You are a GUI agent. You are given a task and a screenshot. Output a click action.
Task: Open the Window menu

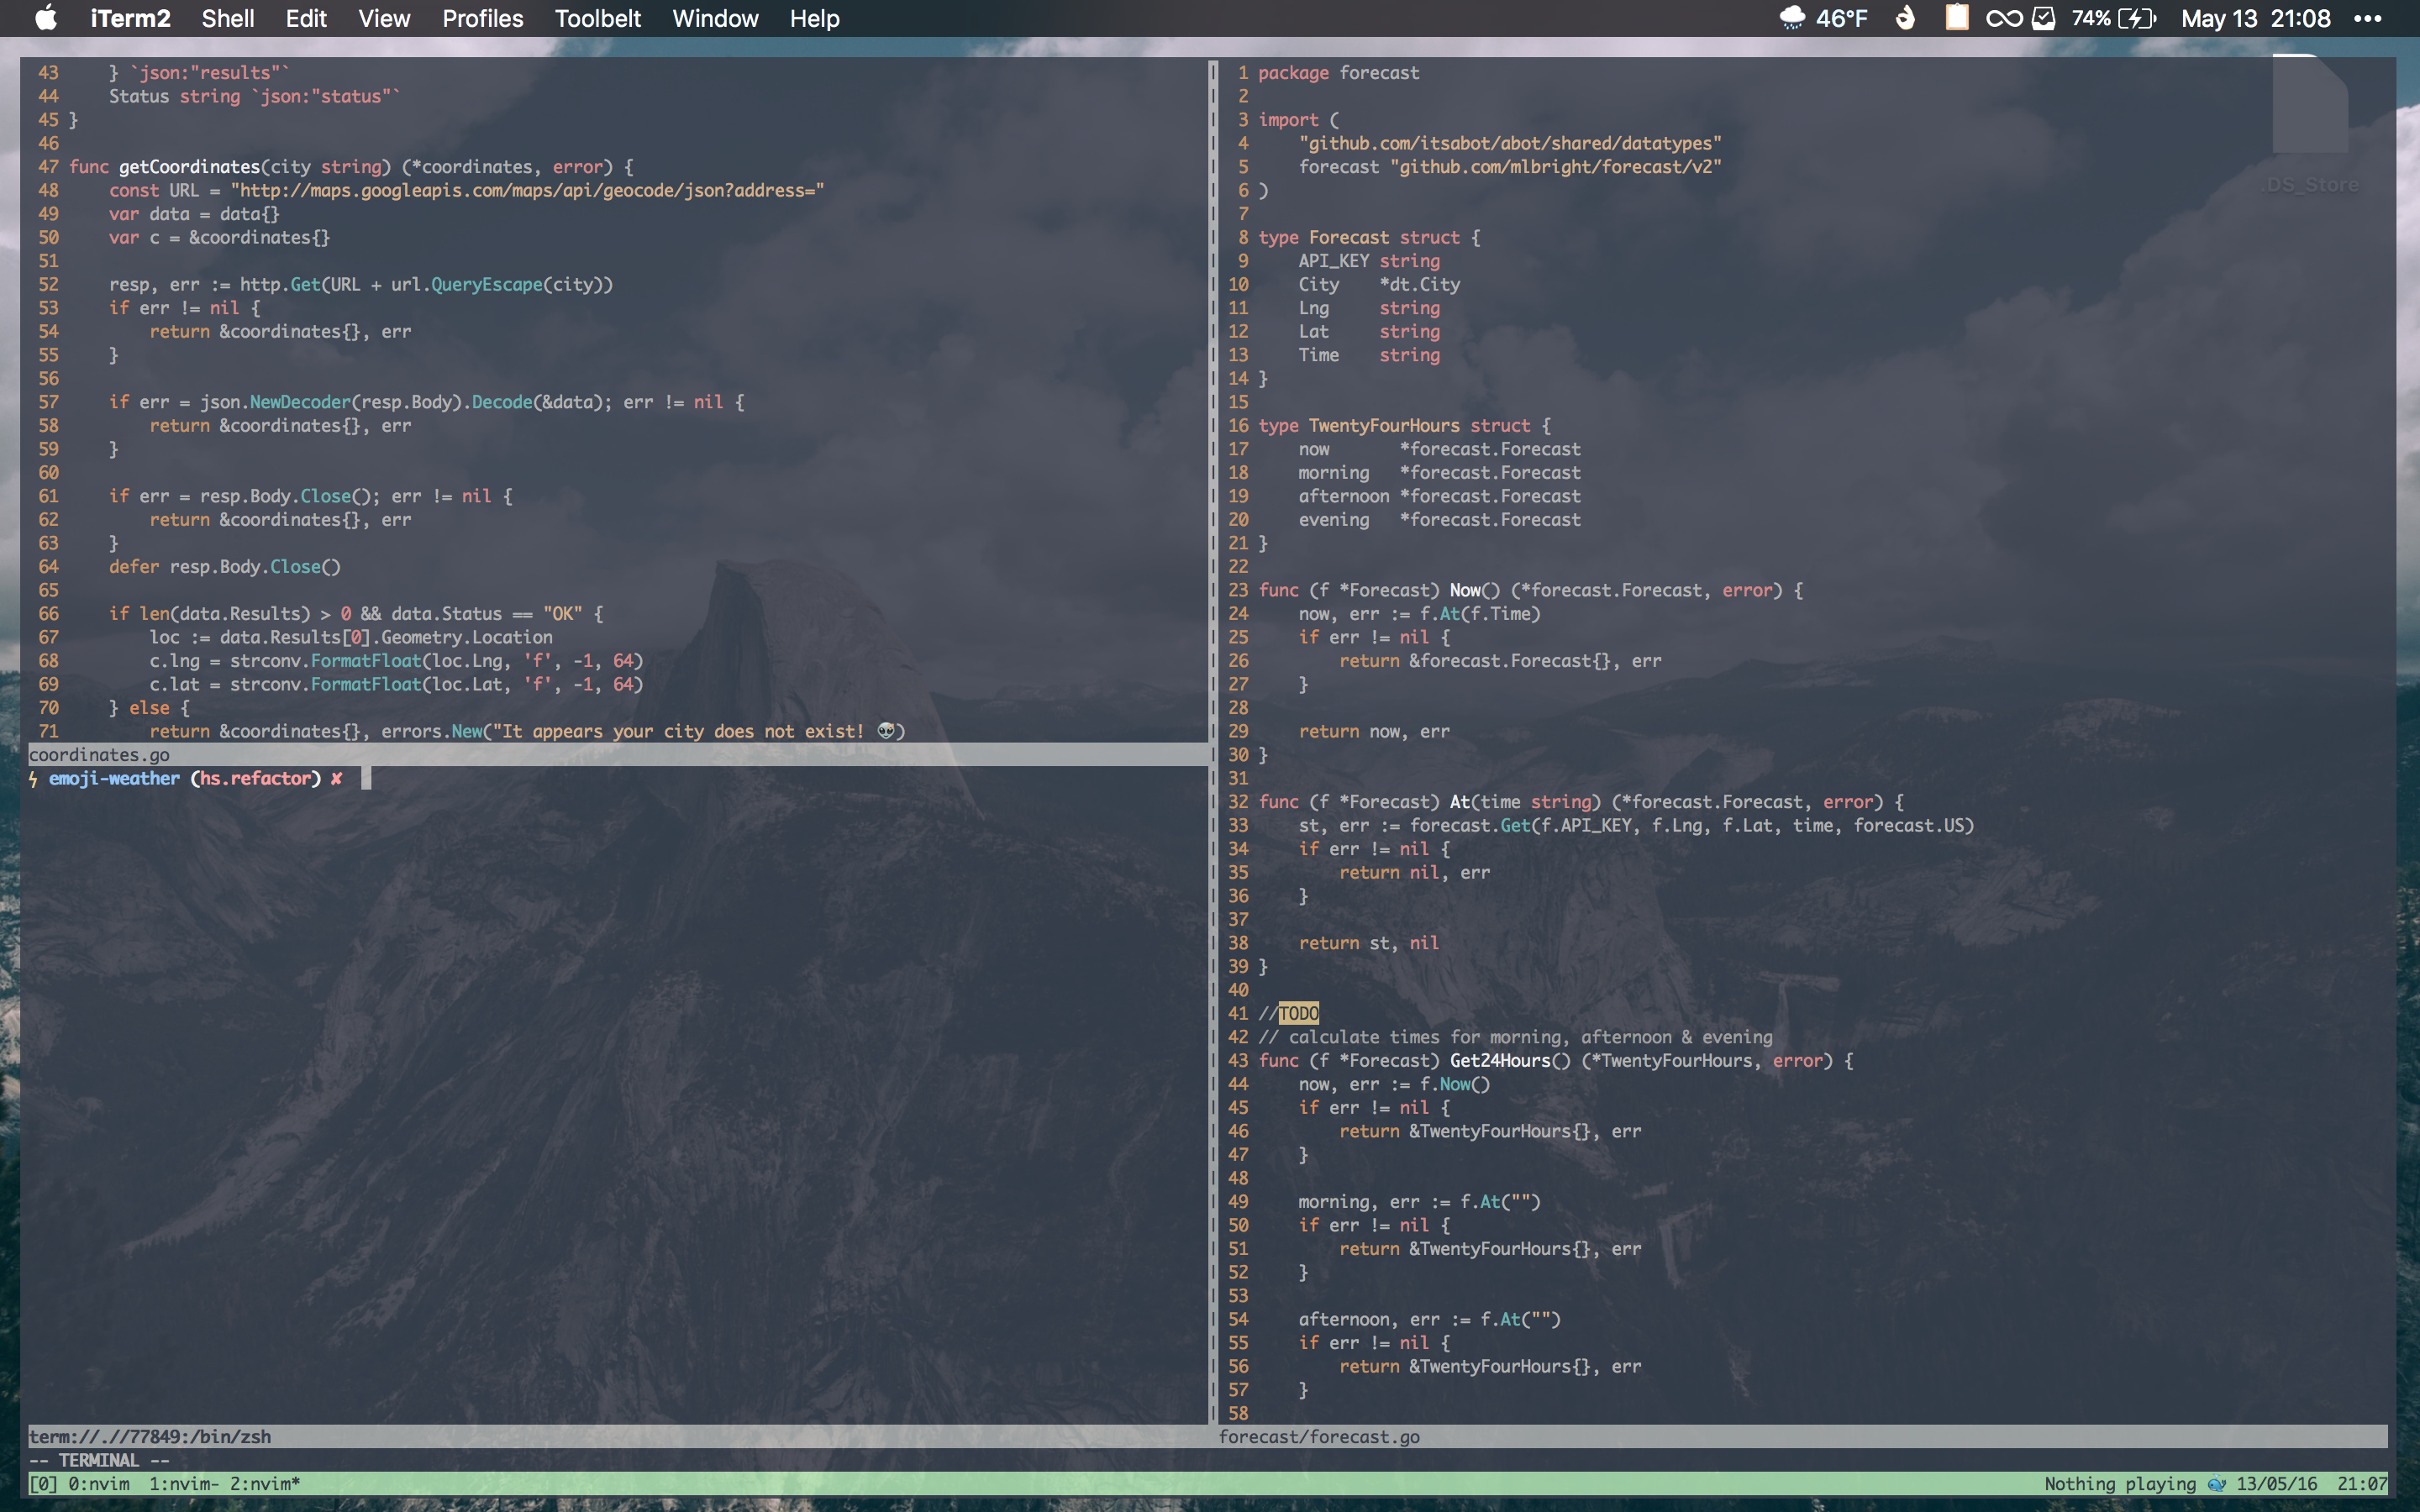tap(715, 18)
